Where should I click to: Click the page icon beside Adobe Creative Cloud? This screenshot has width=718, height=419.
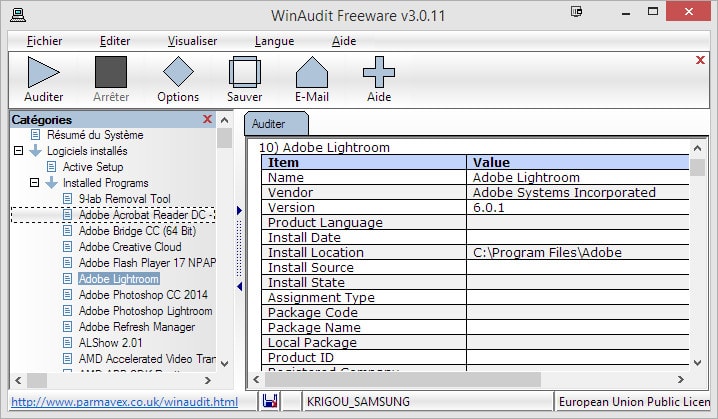coord(67,247)
